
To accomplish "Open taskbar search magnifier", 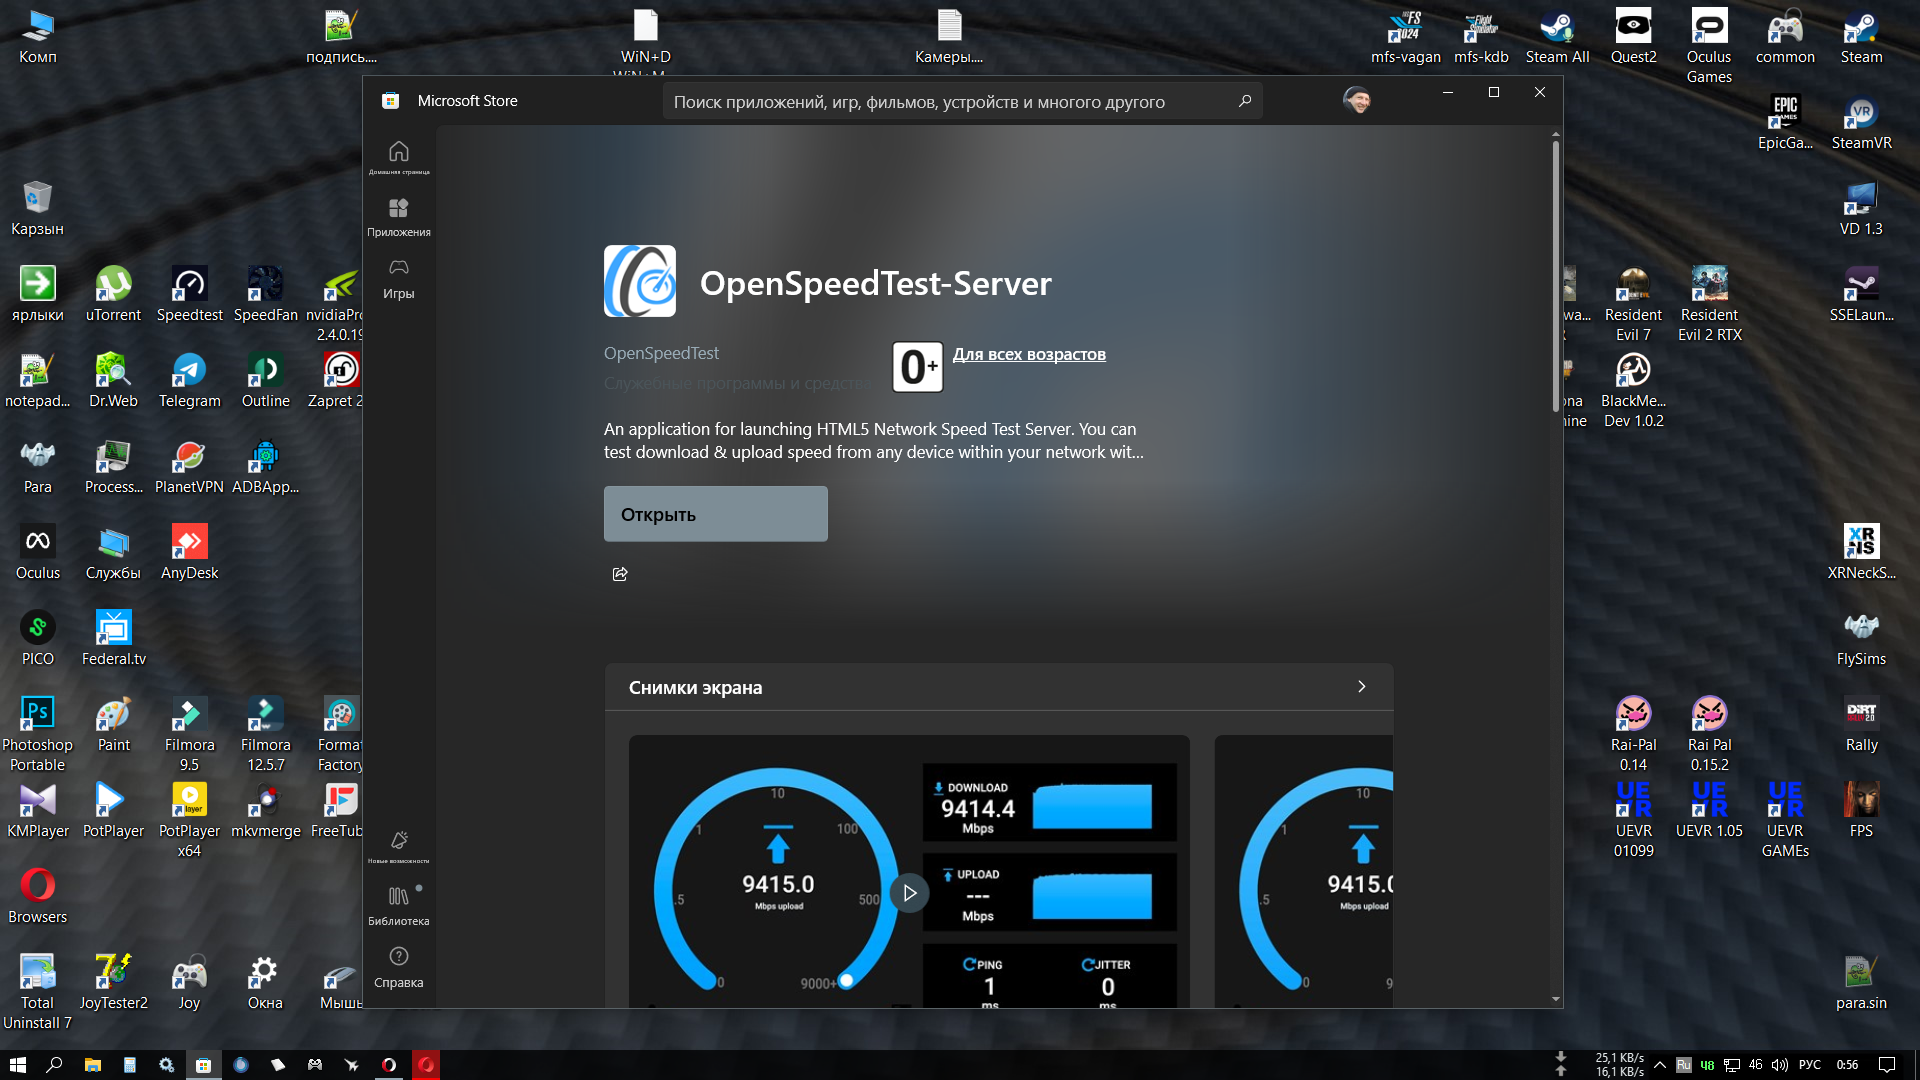I will tap(54, 1065).
